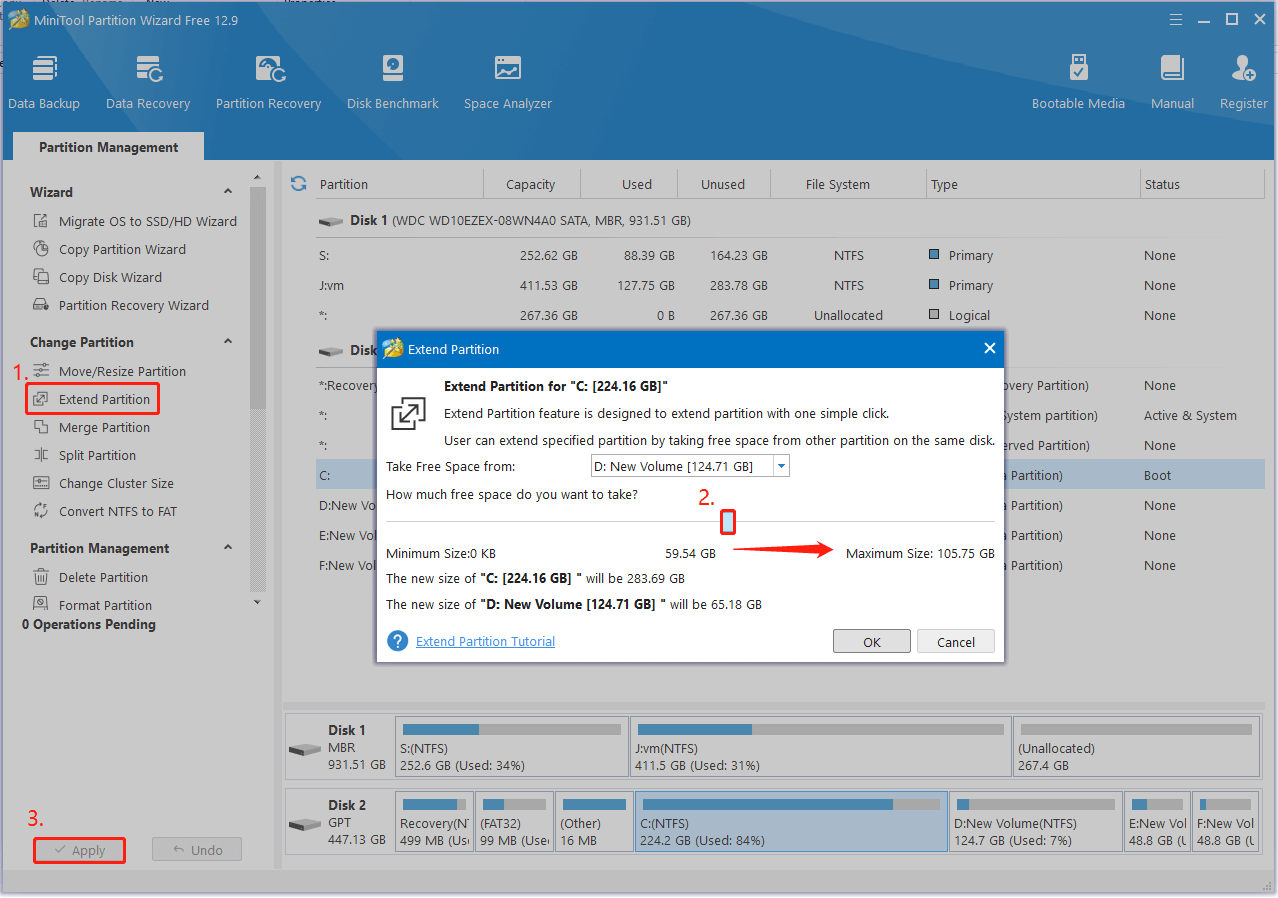The width and height of the screenshot is (1278, 898).
Task: Click Unused column header
Action: (x=723, y=185)
